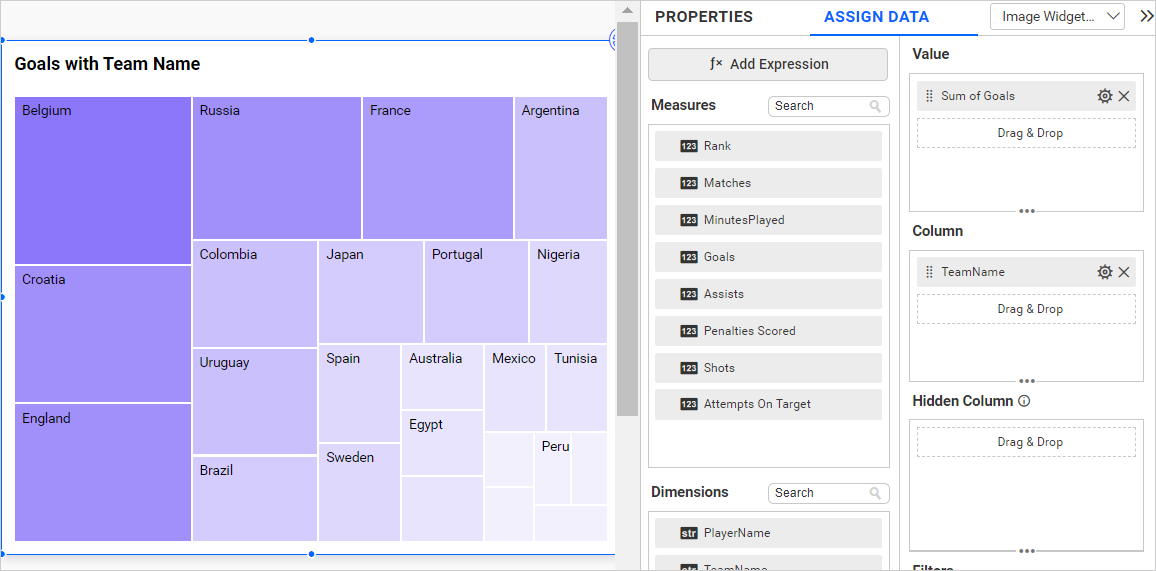Click the drag handle on Sum of Goals
This screenshot has height=571, width=1156.
tap(929, 96)
